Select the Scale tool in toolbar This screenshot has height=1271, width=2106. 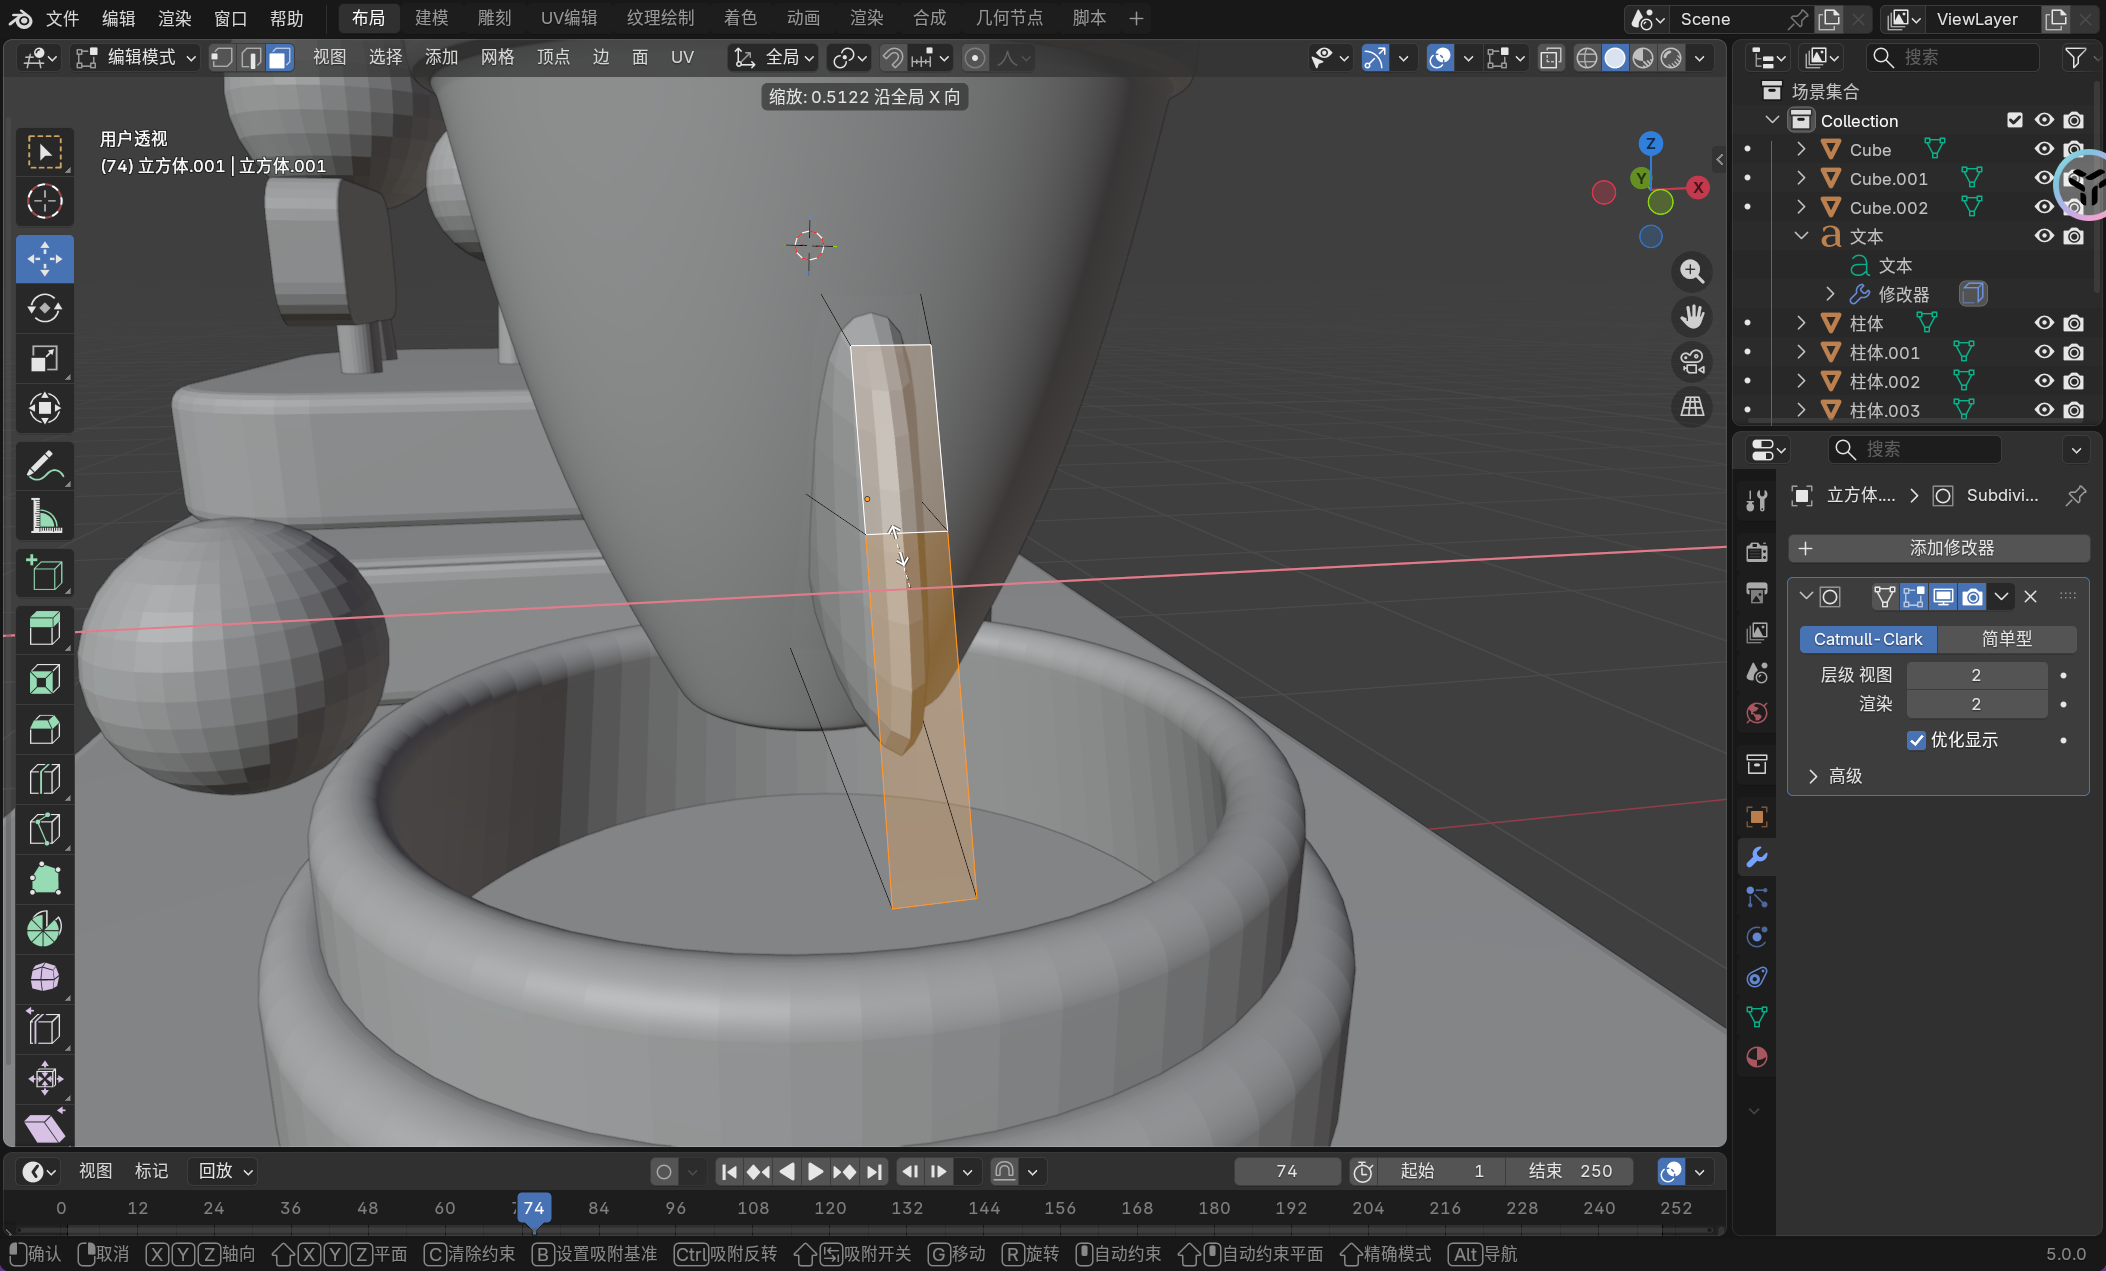tap(45, 358)
